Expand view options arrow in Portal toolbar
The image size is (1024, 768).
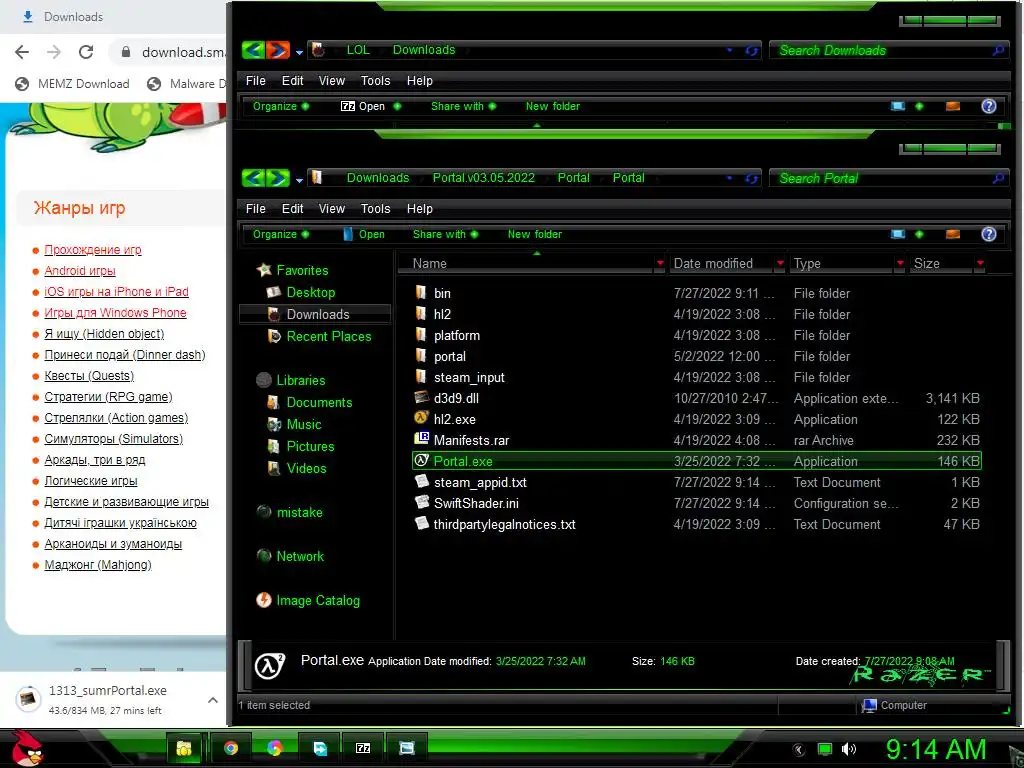click(919, 234)
